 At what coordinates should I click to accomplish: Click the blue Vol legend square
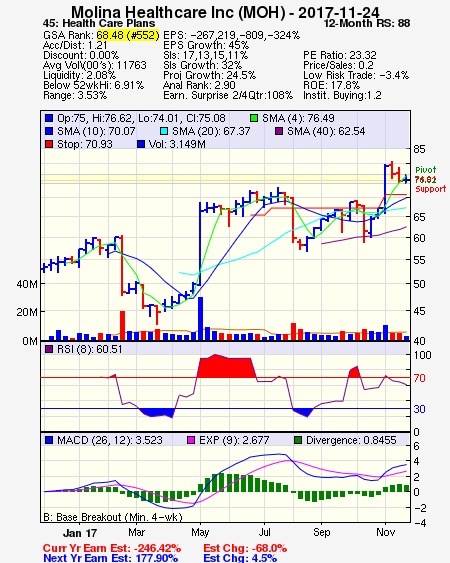coord(141,144)
